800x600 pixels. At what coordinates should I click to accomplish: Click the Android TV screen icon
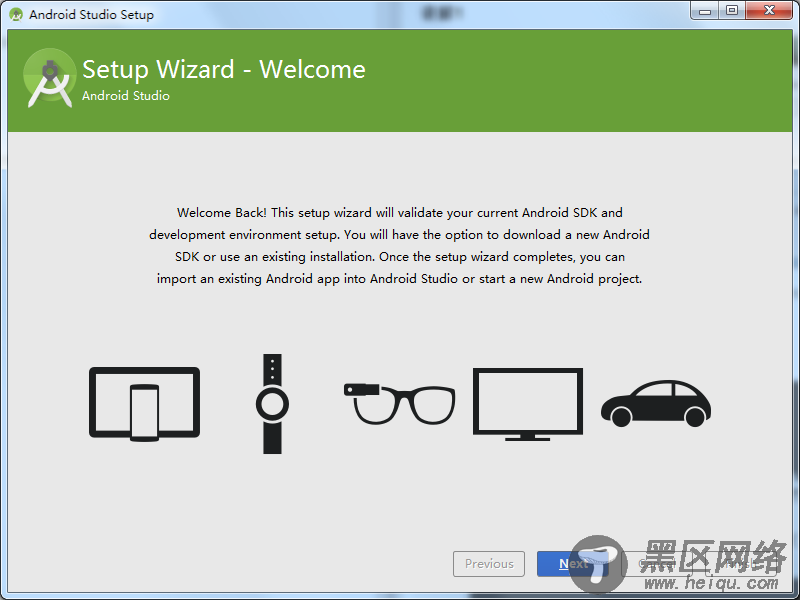pos(528,404)
